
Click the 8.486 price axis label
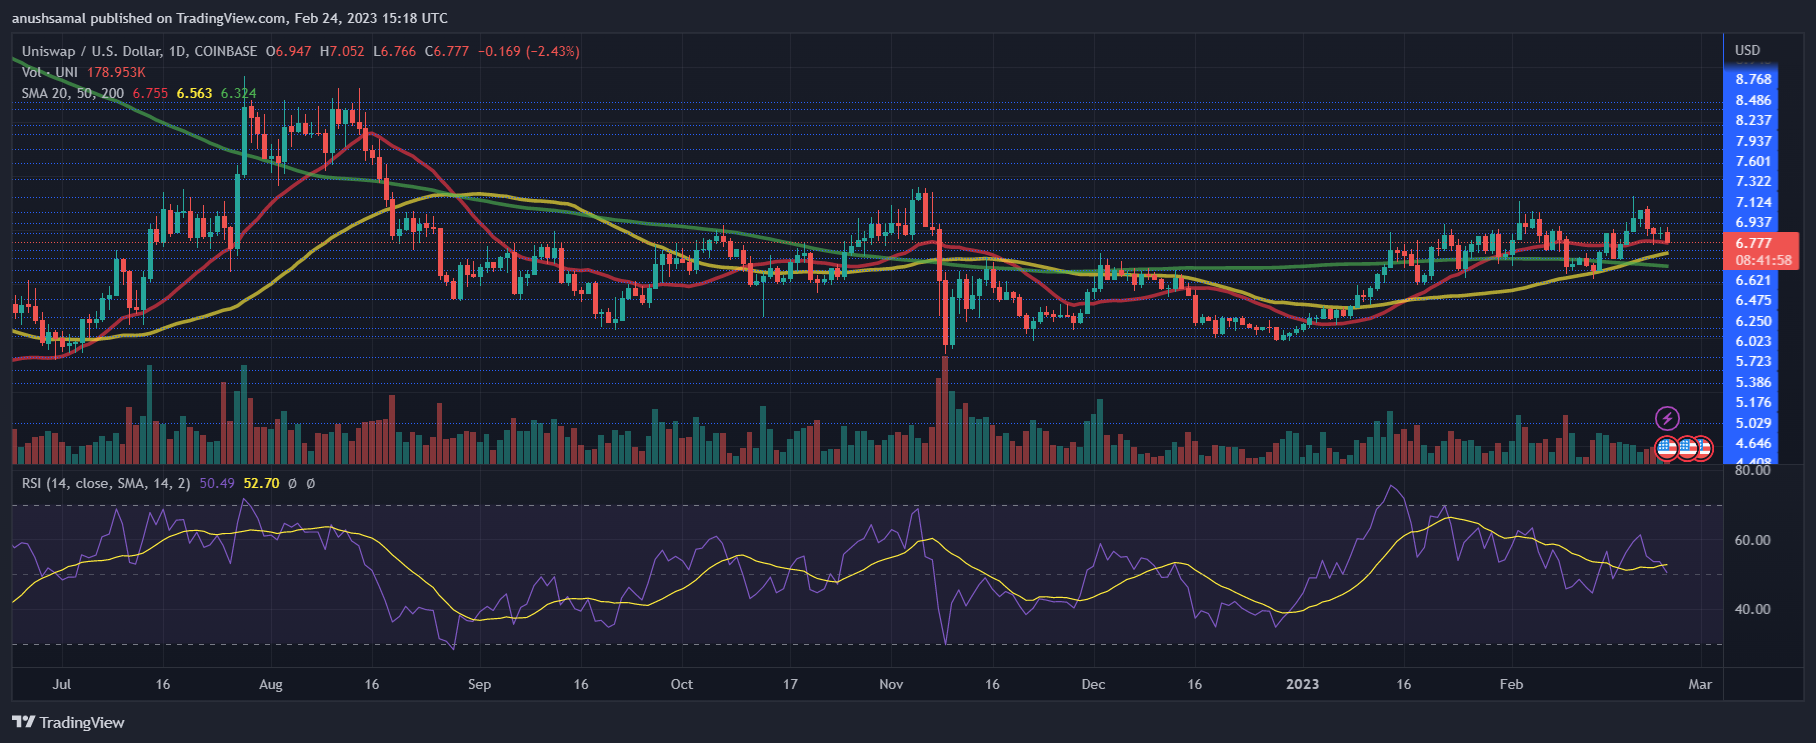[x=1753, y=100]
